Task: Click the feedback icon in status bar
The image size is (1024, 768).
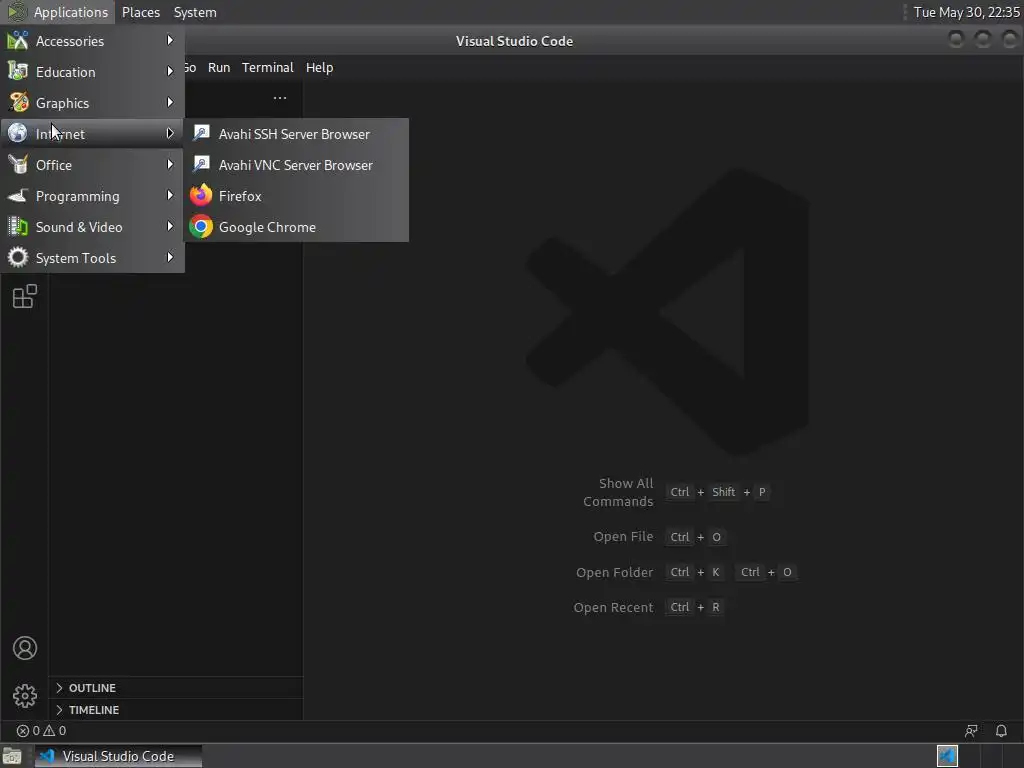Action: click(x=971, y=731)
